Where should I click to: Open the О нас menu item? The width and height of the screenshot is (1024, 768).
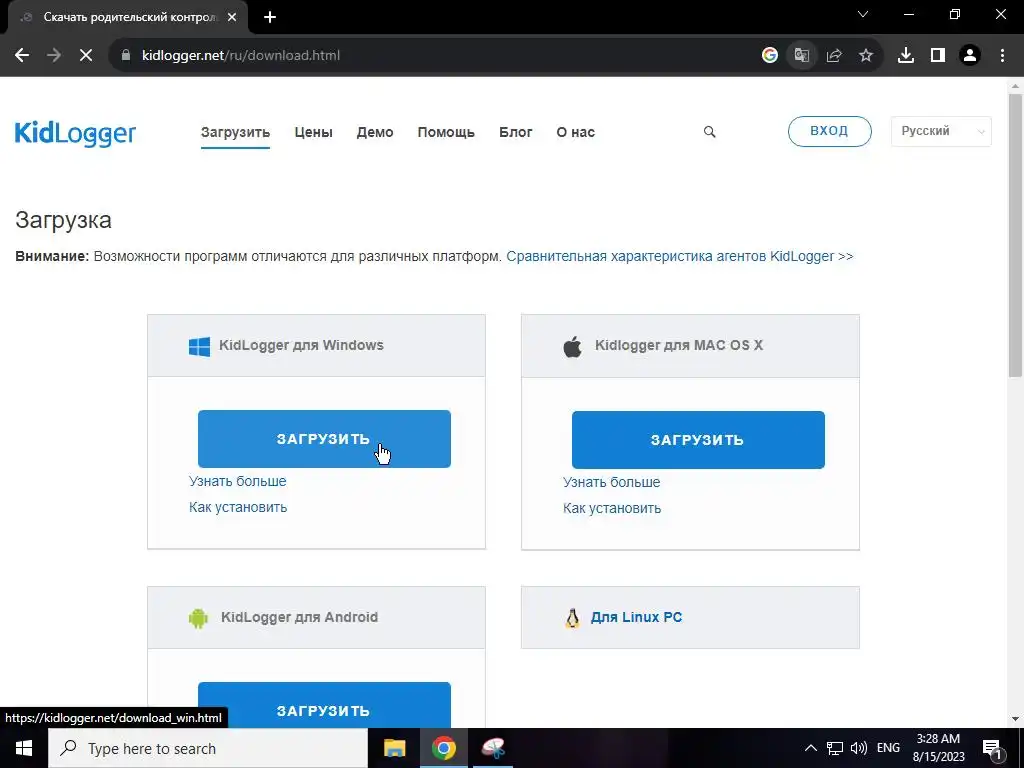(x=575, y=132)
